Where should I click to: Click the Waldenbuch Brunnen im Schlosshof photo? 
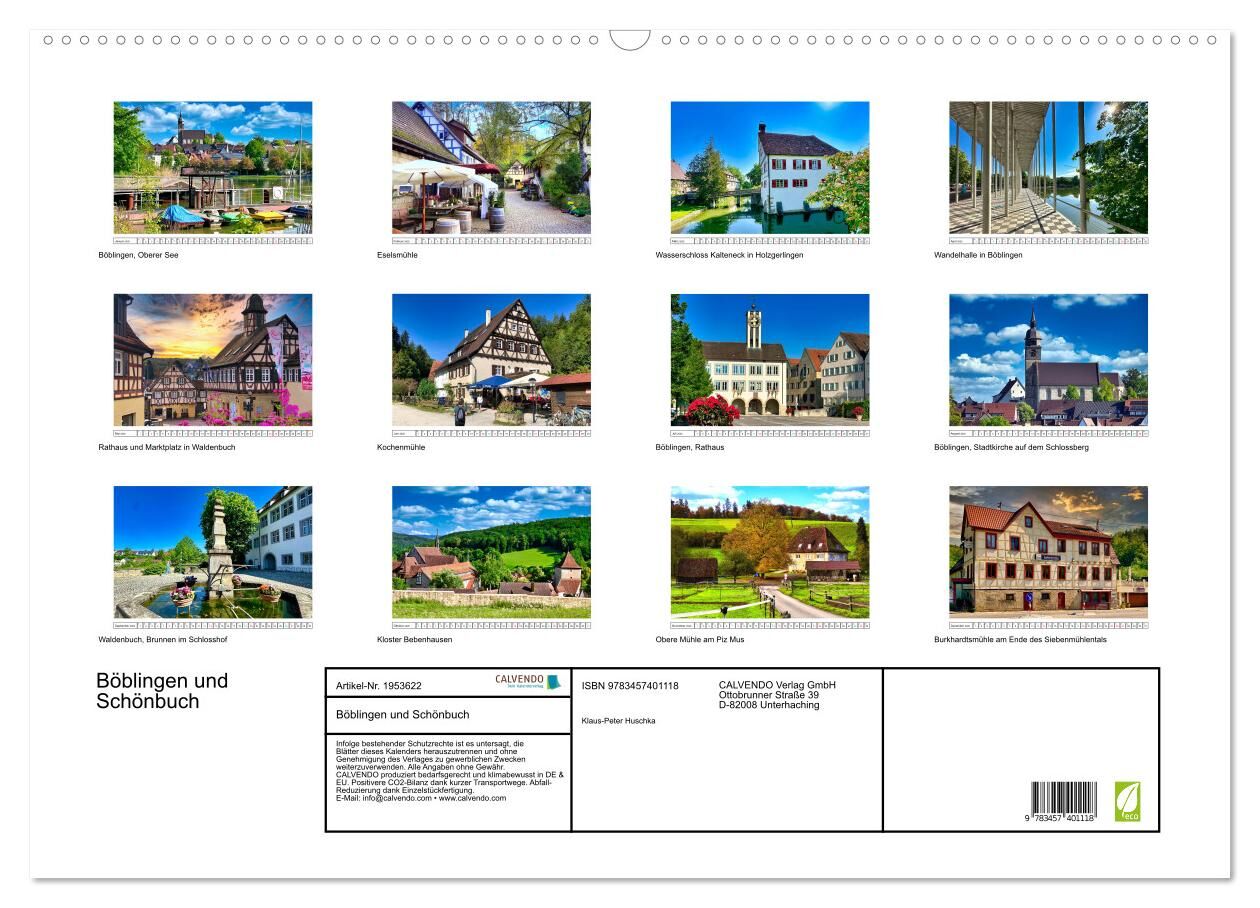pyautogui.click(x=212, y=552)
